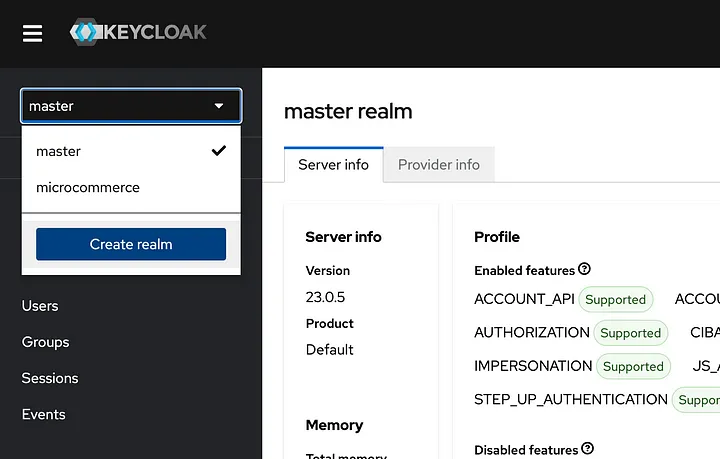Collapse the master realm selector dropdown

pyautogui.click(x=131, y=106)
